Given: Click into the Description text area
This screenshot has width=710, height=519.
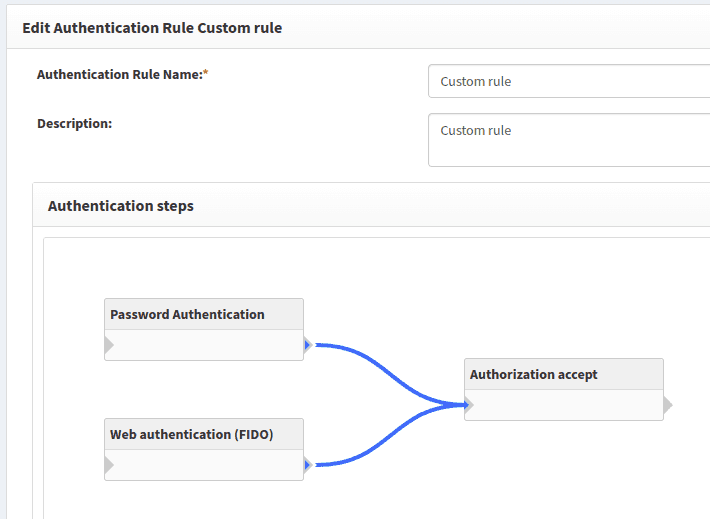Looking at the screenshot, I should pos(568,139).
